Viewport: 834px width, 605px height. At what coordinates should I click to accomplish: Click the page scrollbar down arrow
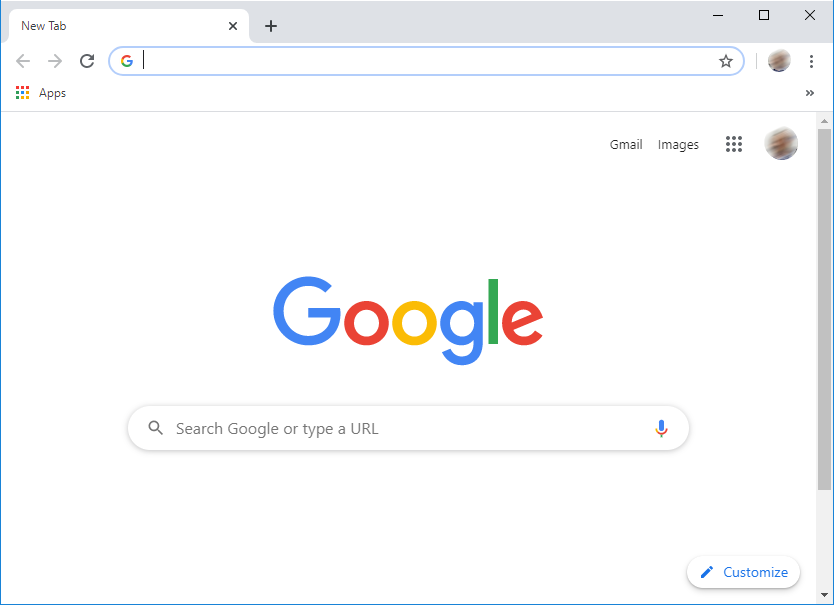[825, 594]
